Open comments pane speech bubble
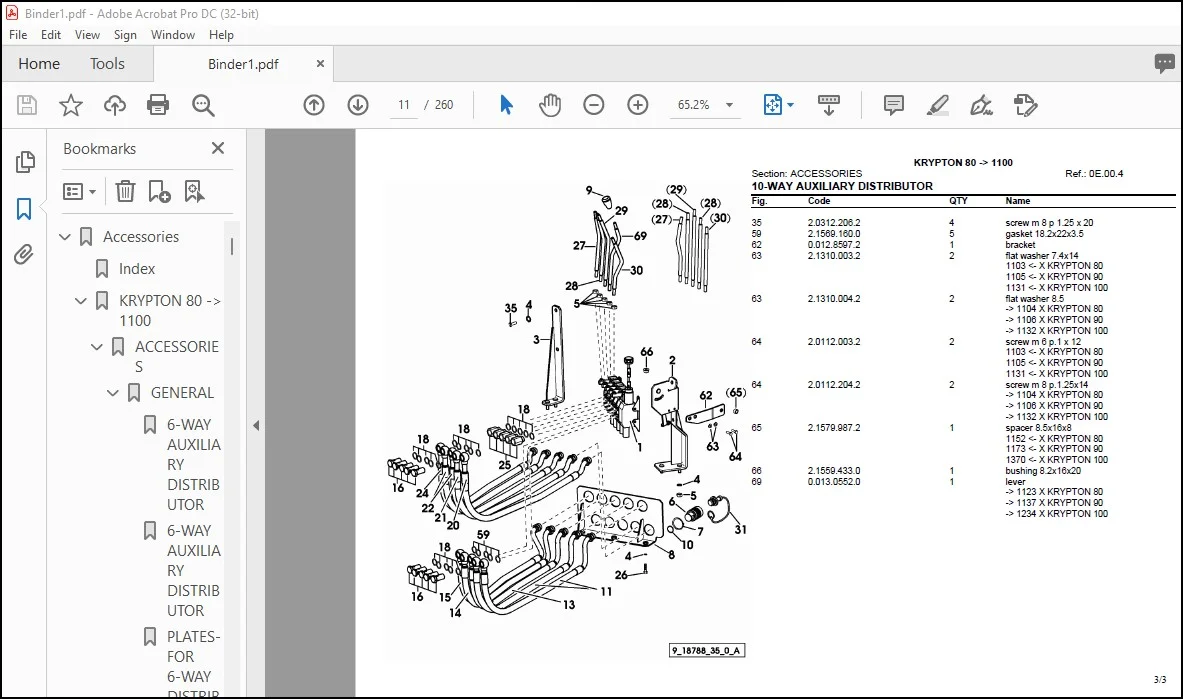Screen dimensions: 1183x699 (x=1164, y=63)
